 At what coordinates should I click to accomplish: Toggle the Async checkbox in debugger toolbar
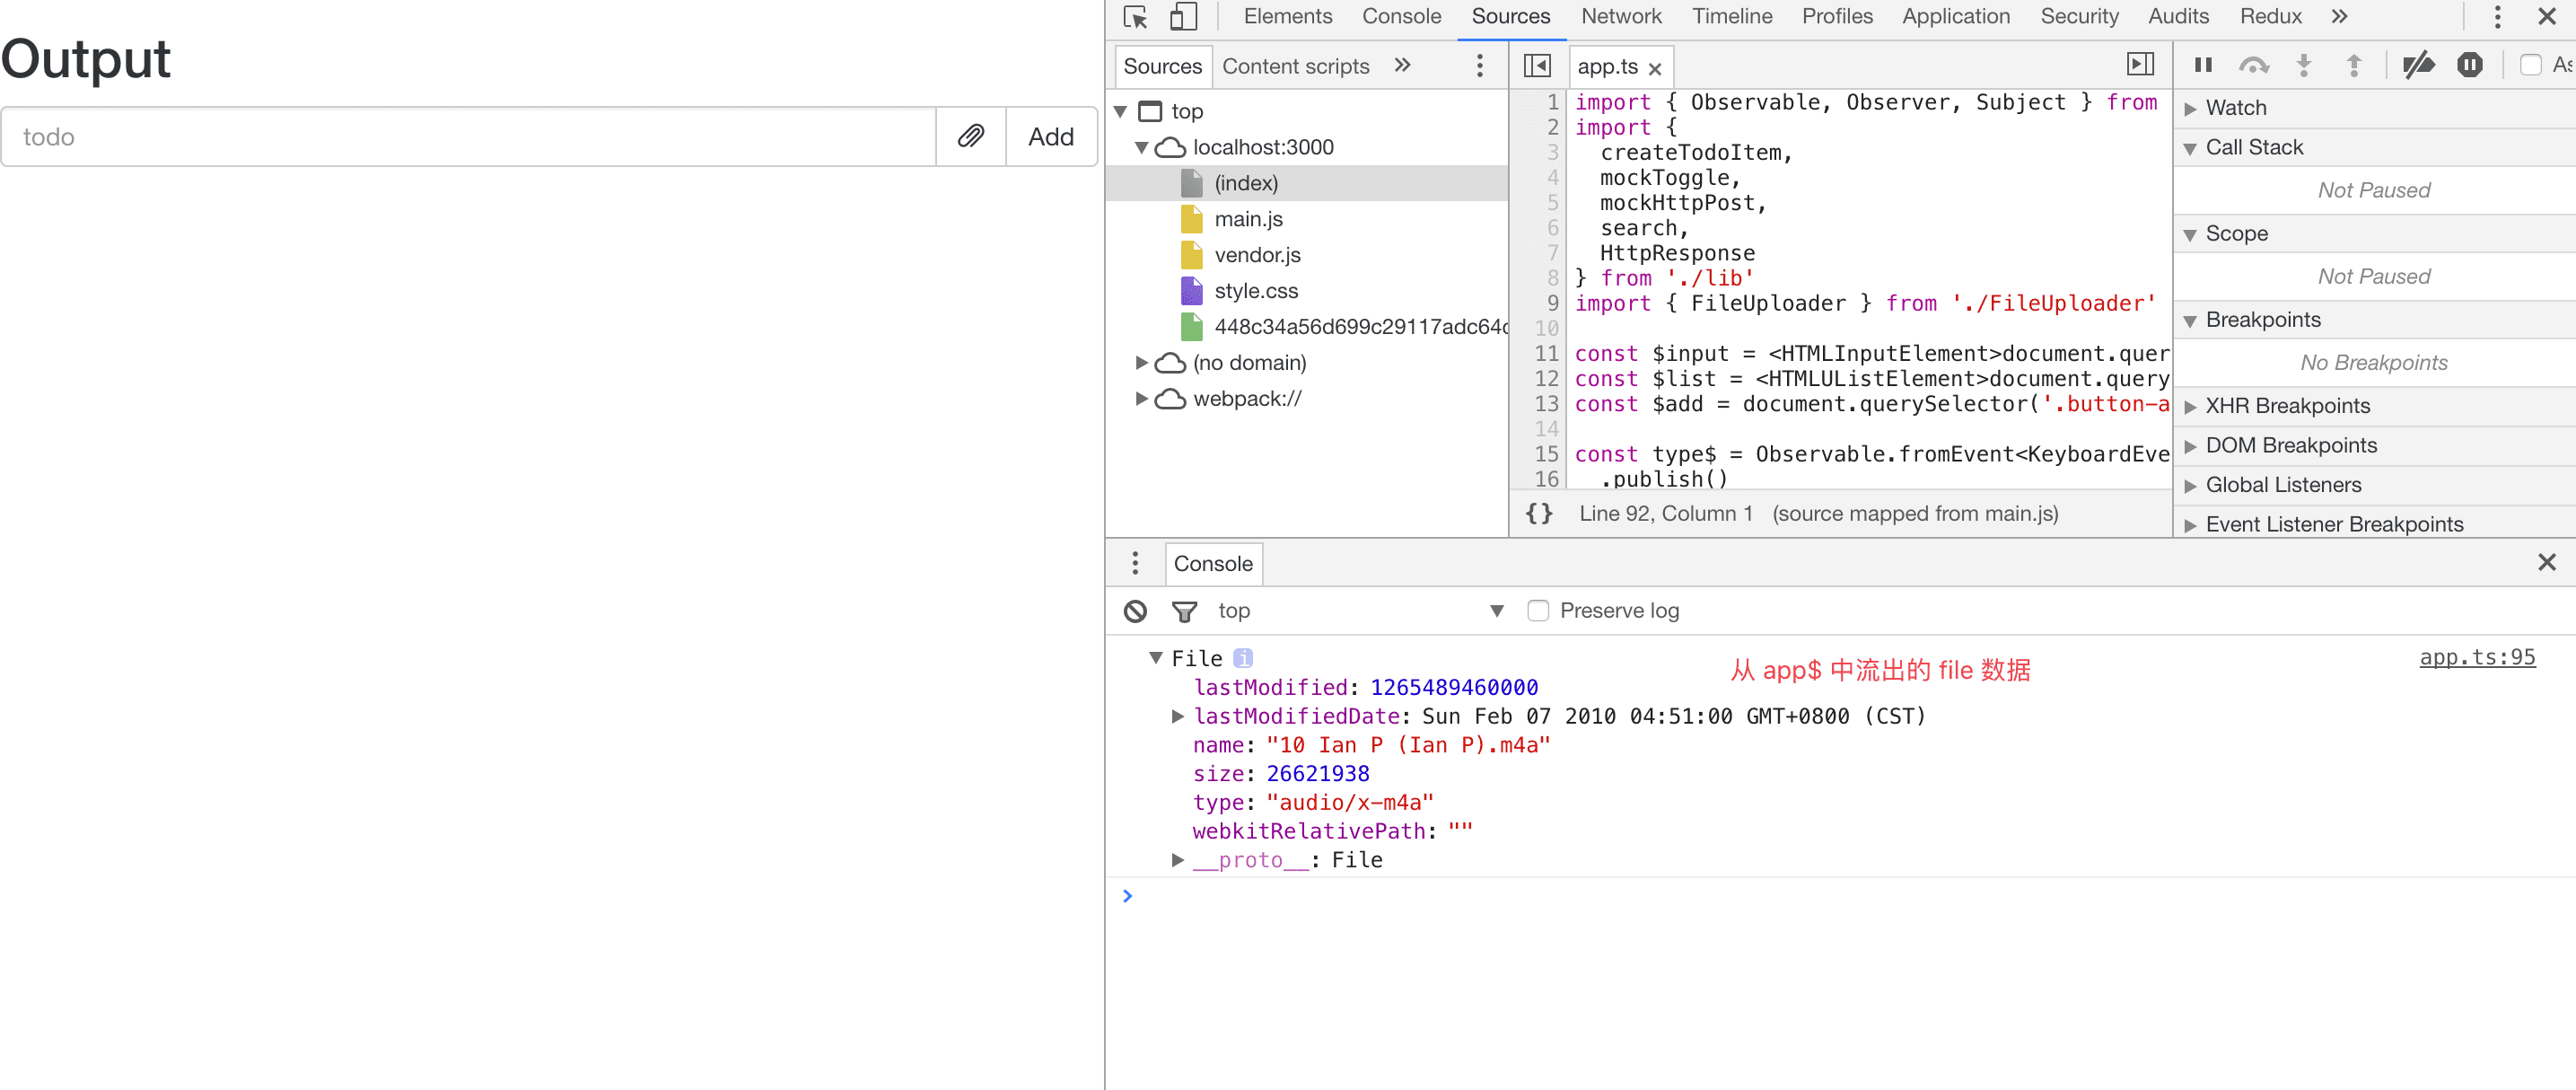(2530, 65)
